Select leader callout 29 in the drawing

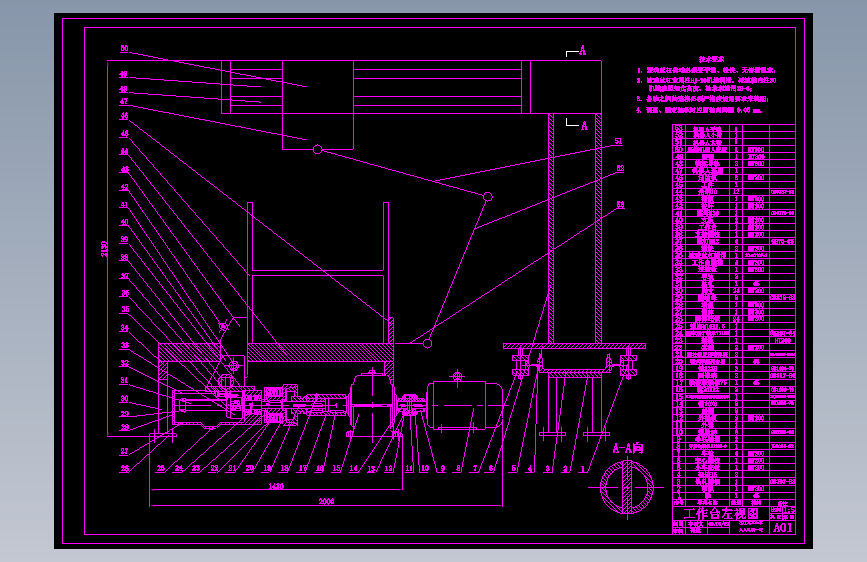click(125, 414)
